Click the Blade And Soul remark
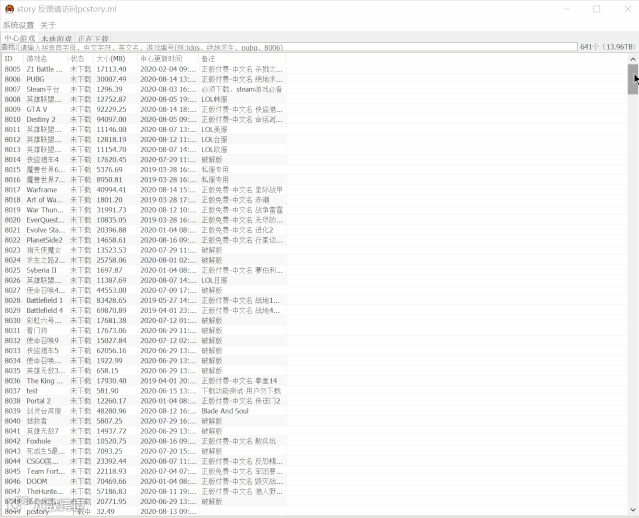Screen dimensions: 639x518 coord(225,411)
